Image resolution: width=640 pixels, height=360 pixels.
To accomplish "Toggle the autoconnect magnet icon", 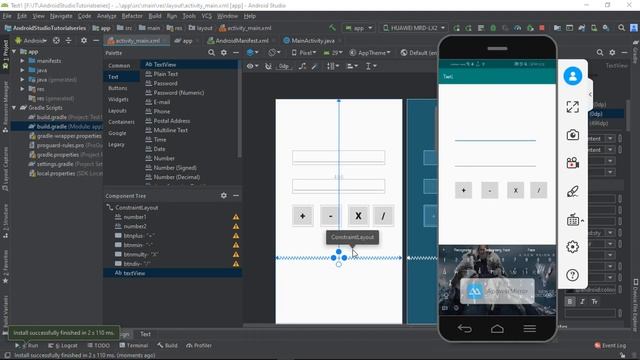I will tap(268, 66).
